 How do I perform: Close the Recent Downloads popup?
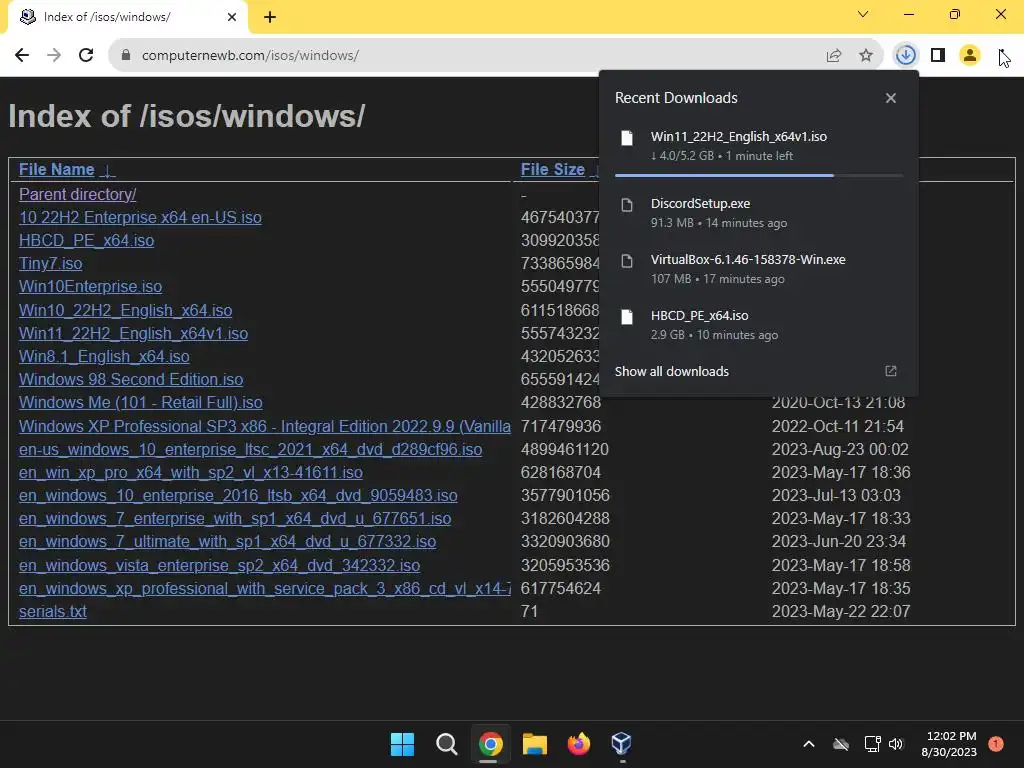pos(891,98)
